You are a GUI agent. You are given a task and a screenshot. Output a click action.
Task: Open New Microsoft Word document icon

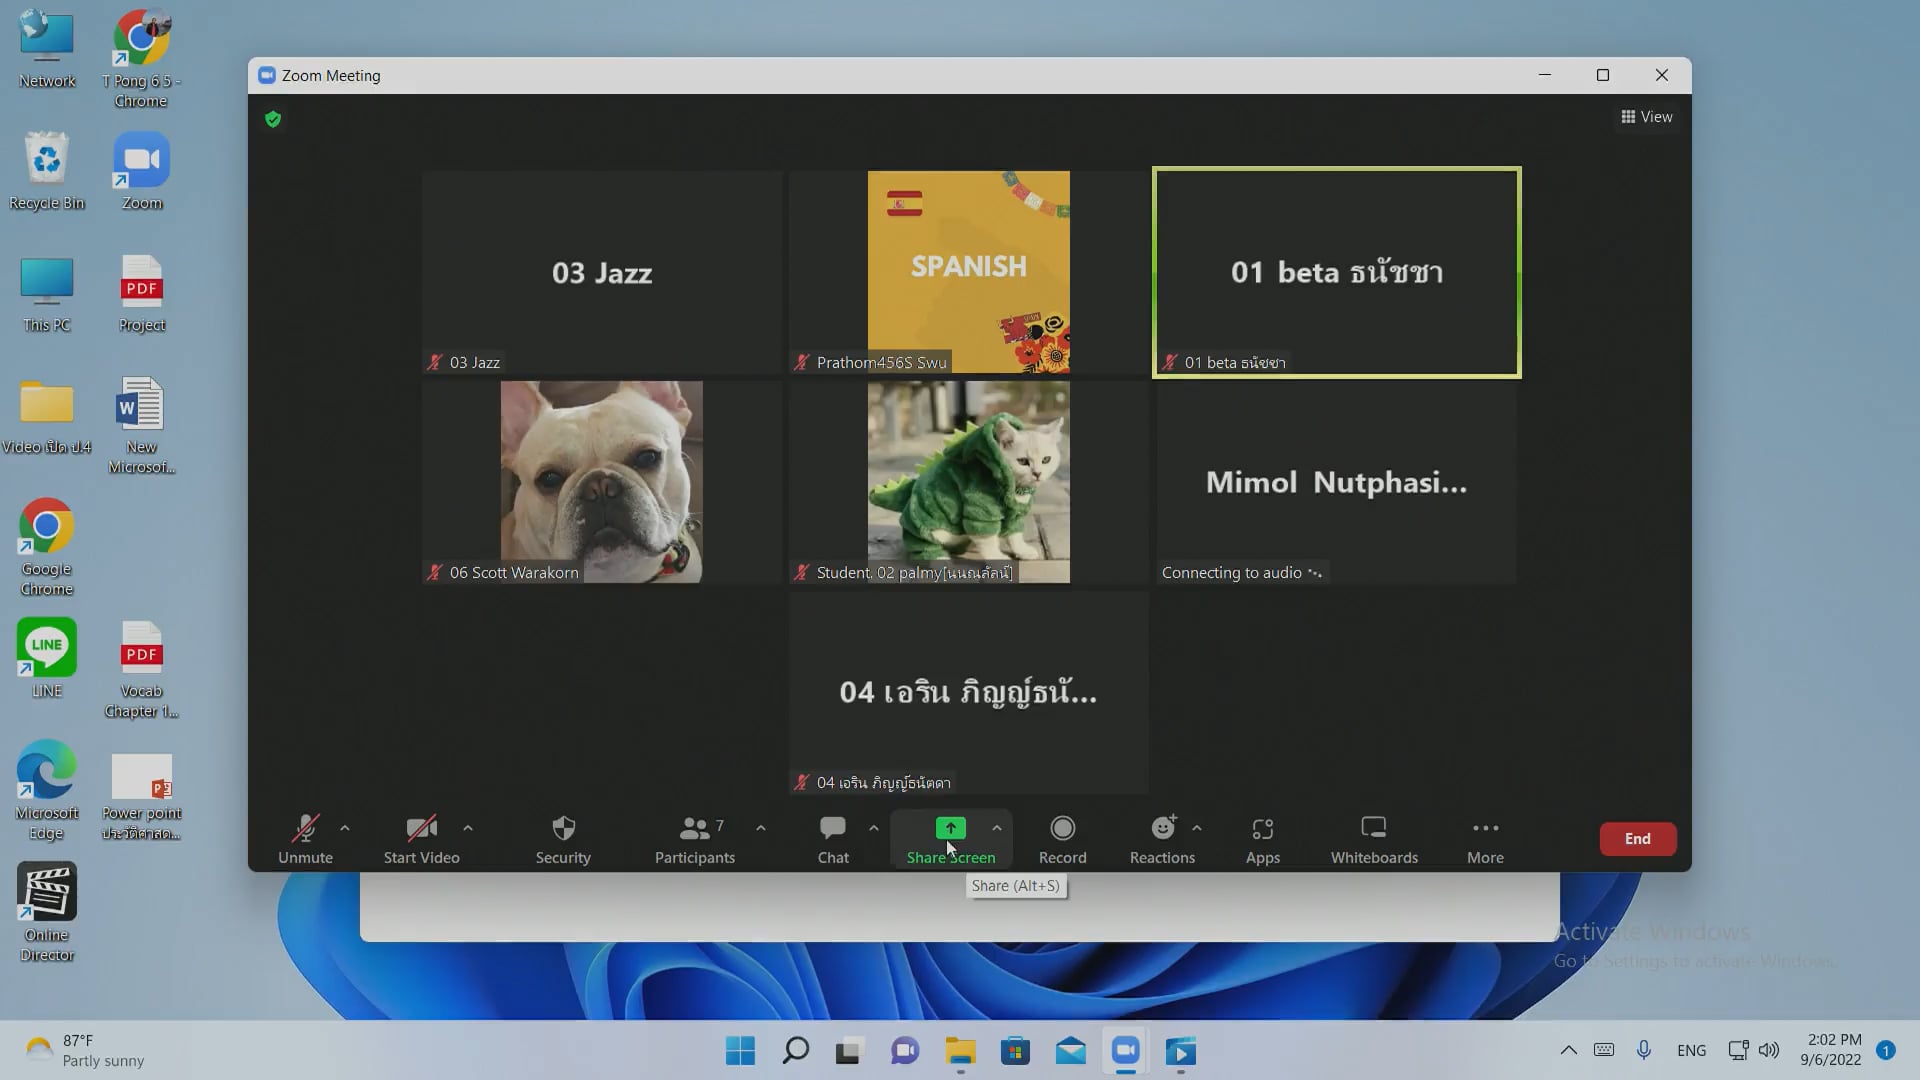click(x=141, y=425)
